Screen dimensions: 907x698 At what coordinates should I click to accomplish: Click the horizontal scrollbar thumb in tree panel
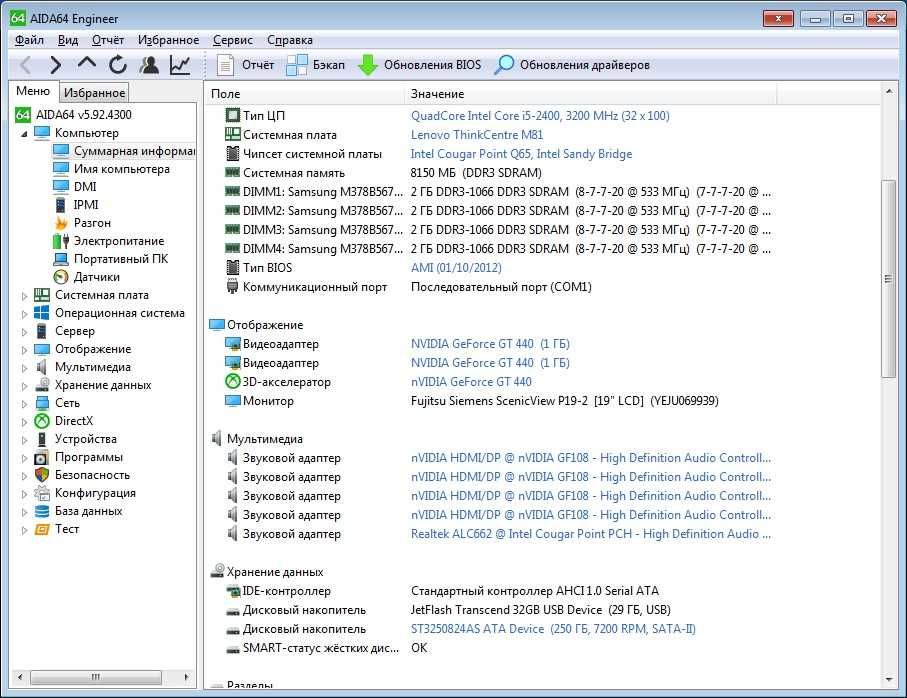(x=95, y=677)
